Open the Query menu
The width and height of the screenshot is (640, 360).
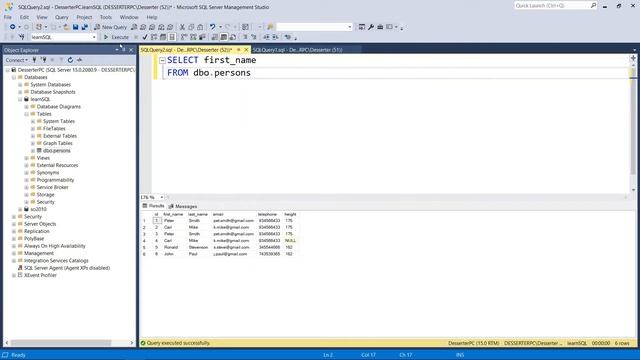tap(62, 17)
